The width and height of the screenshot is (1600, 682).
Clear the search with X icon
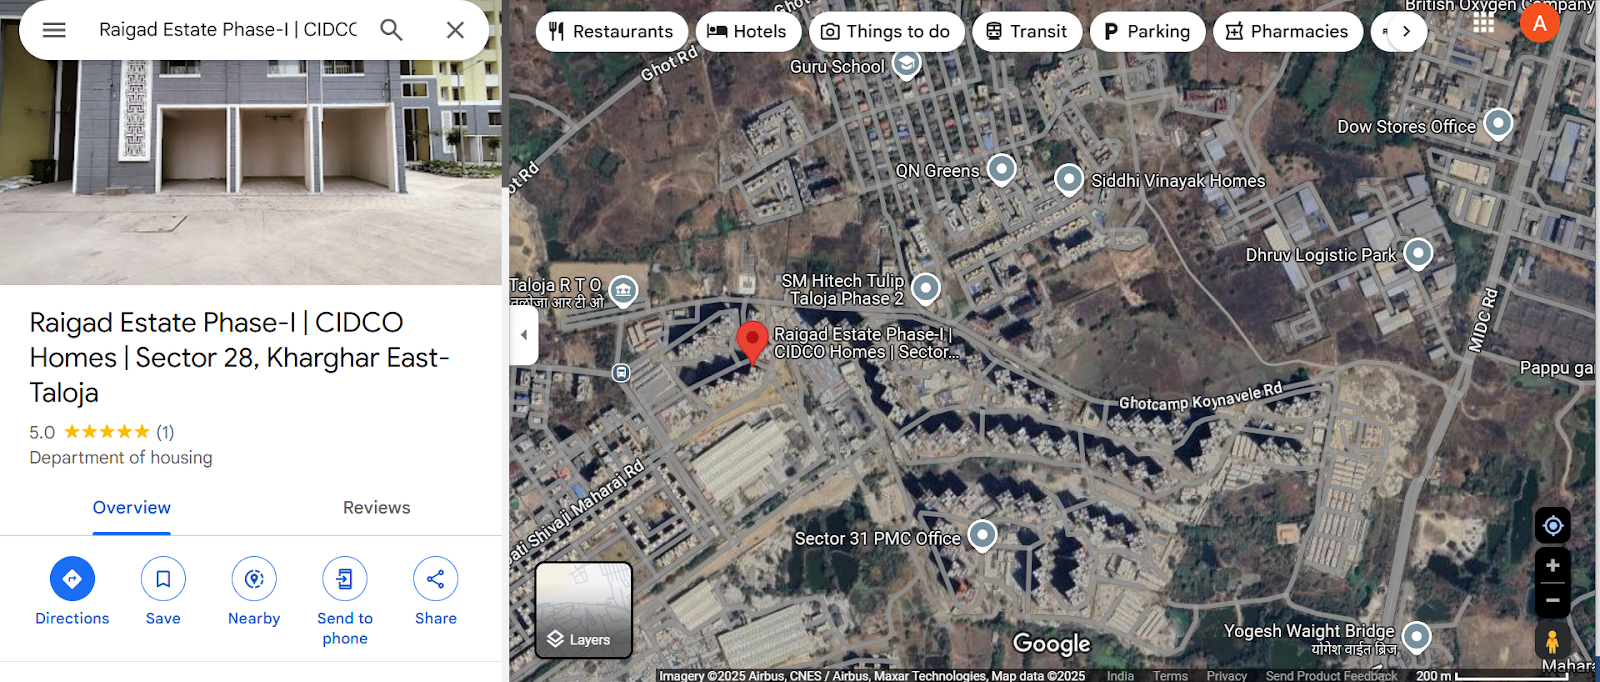pyautogui.click(x=455, y=30)
